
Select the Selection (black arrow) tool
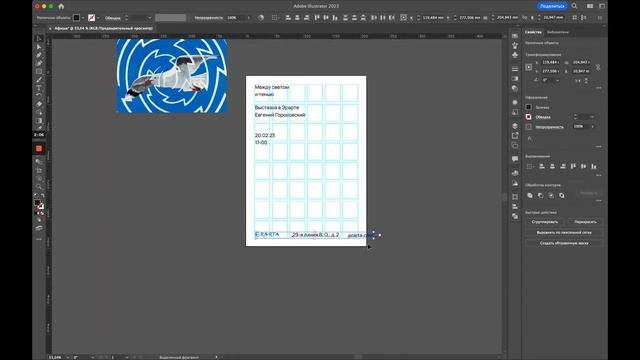[x=39, y=39]
